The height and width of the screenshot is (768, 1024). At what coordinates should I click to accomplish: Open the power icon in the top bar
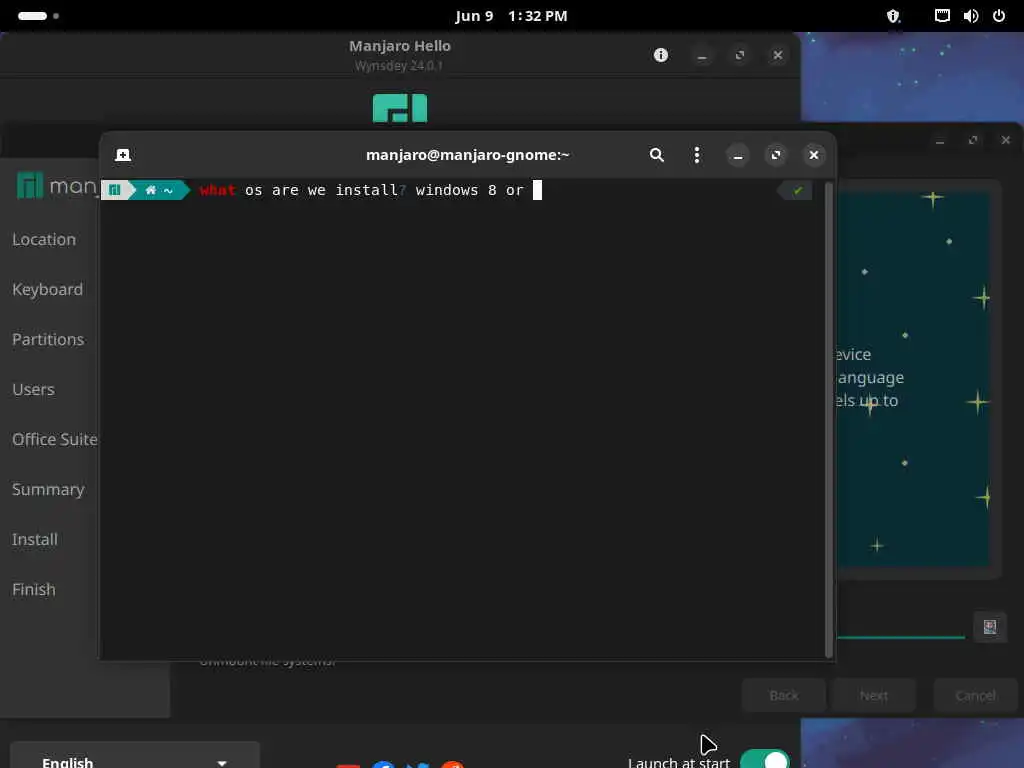point(999,16)
